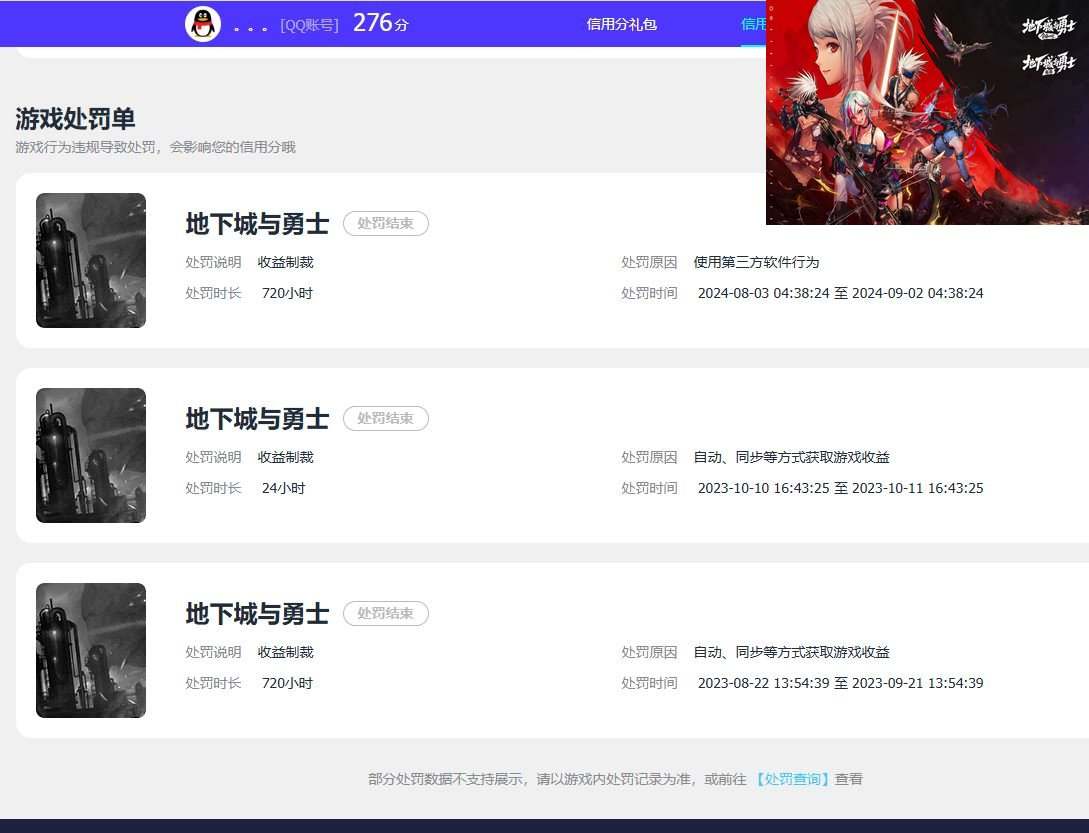
Task: Click 处罚结束 badge on 2023-08-22 penalty card
Action: [385, 613]
